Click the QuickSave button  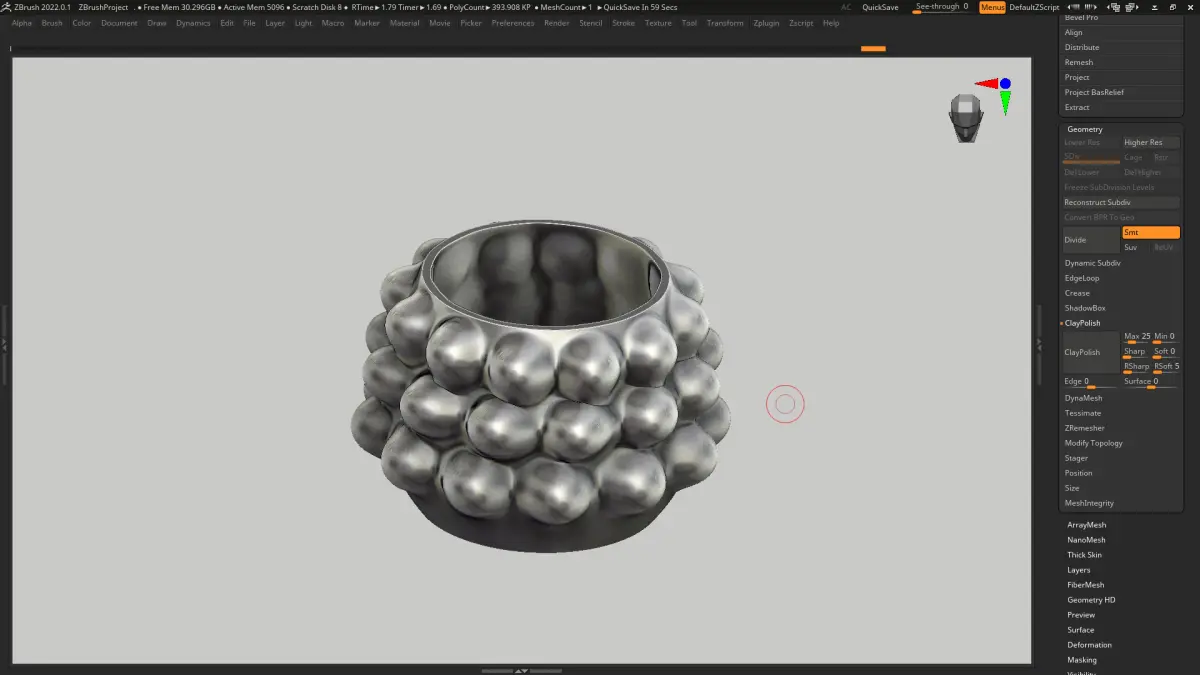tap(880, 7)
